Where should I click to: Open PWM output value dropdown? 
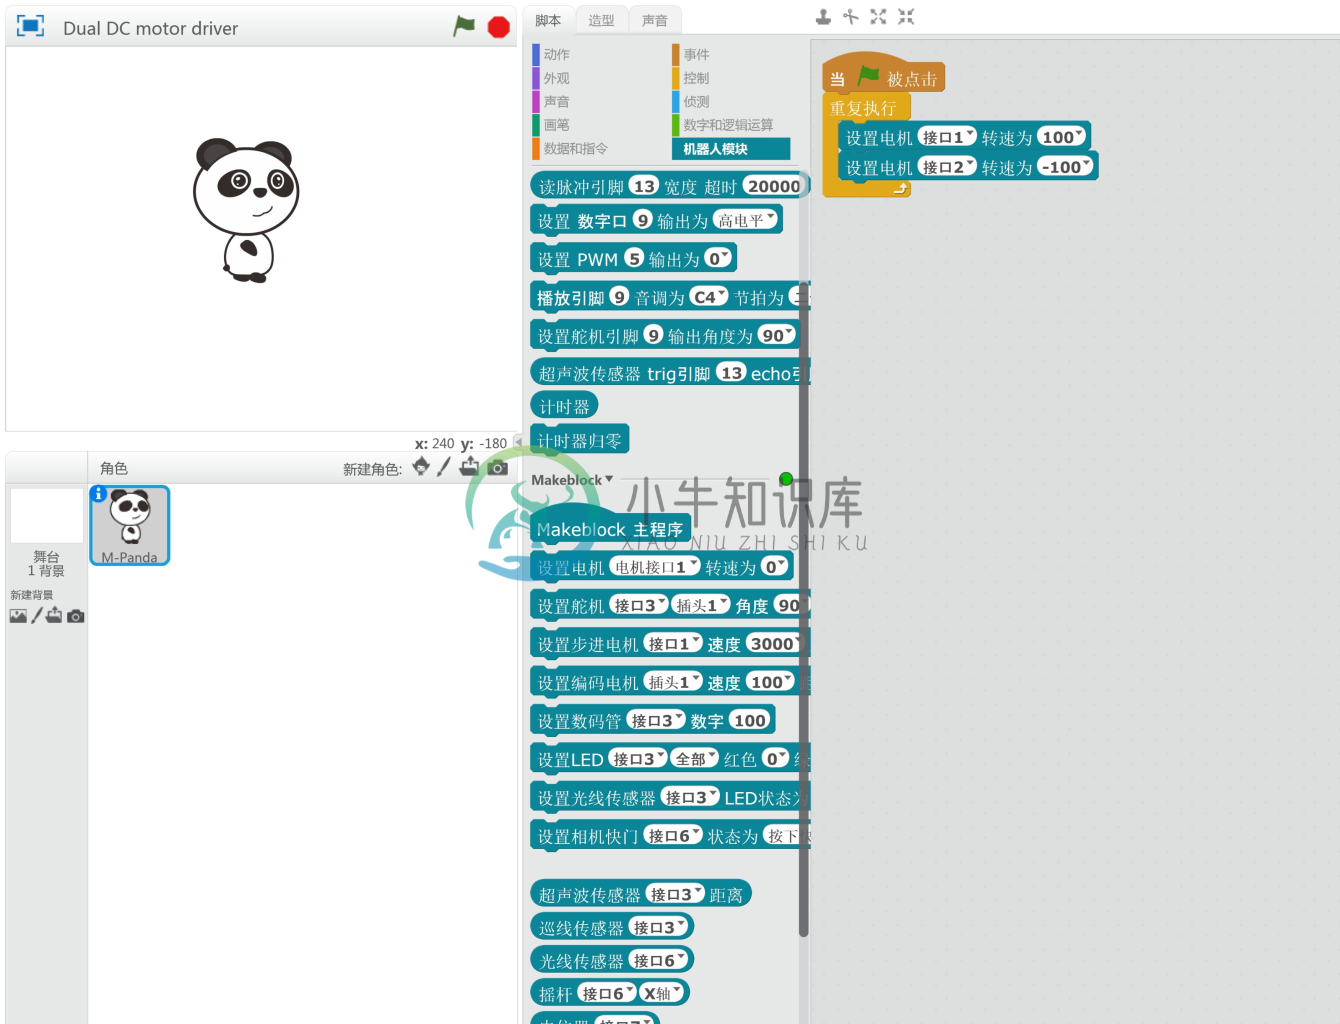point(718,258)
